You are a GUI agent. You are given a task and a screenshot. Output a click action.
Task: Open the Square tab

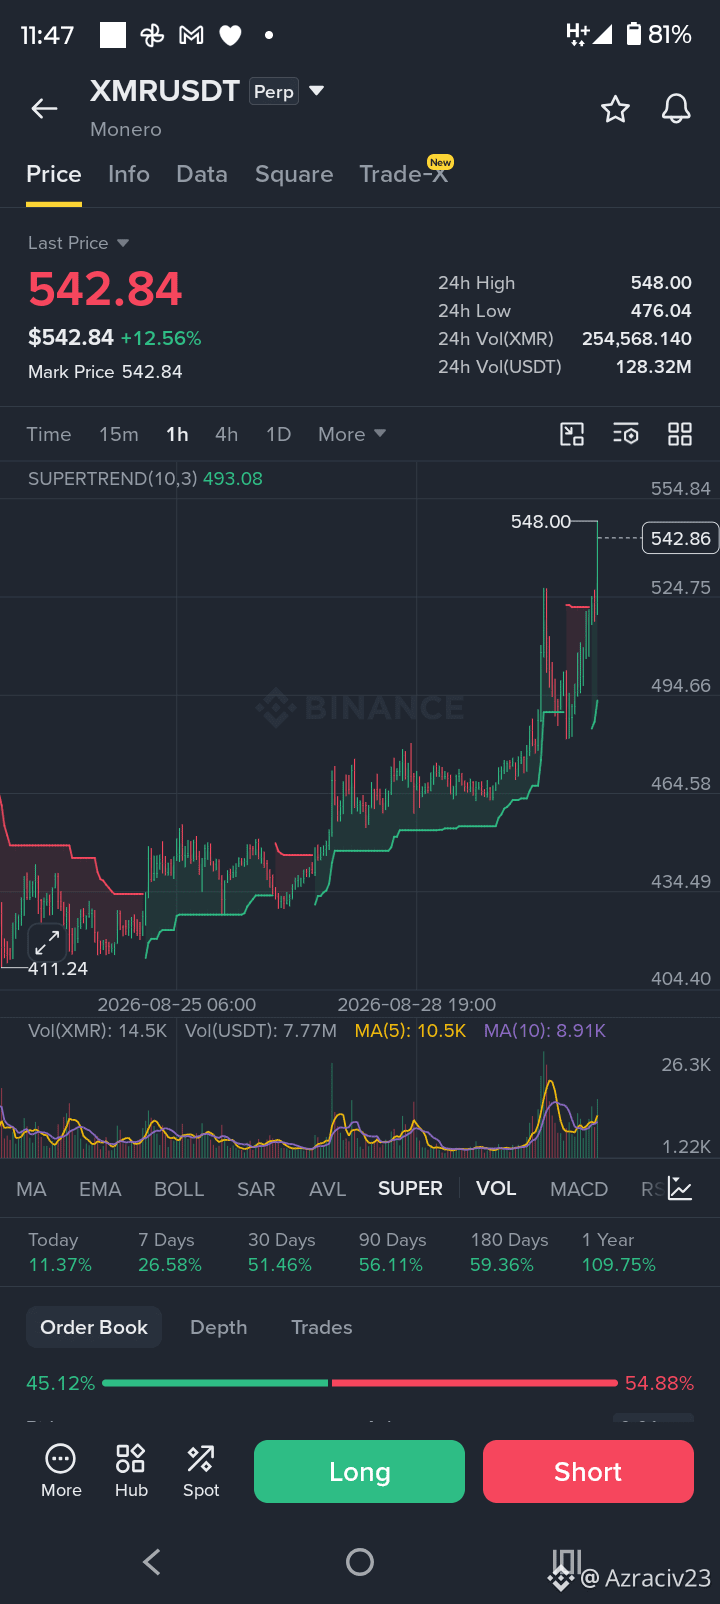294,175
